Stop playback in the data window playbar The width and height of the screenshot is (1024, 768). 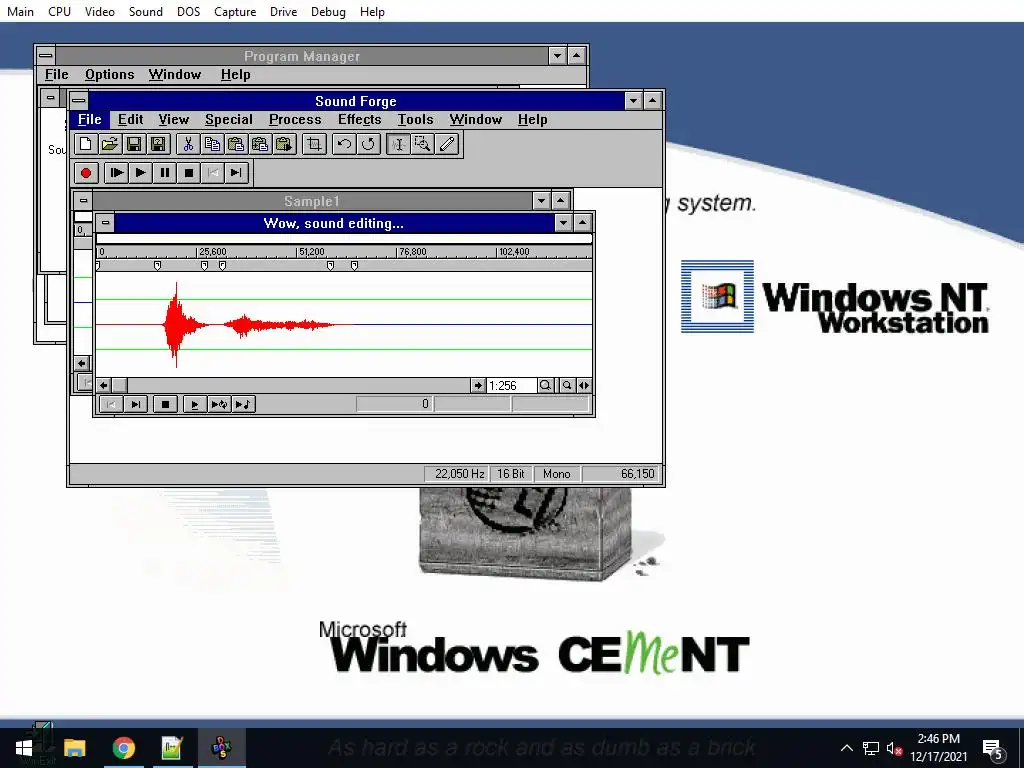pos(165,404)
